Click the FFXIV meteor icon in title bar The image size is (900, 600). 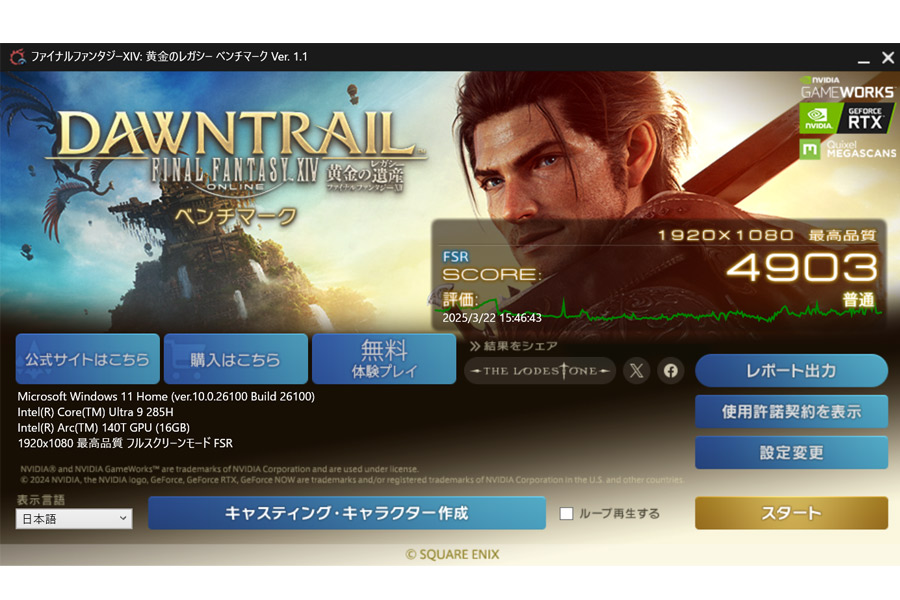[17, 57]
